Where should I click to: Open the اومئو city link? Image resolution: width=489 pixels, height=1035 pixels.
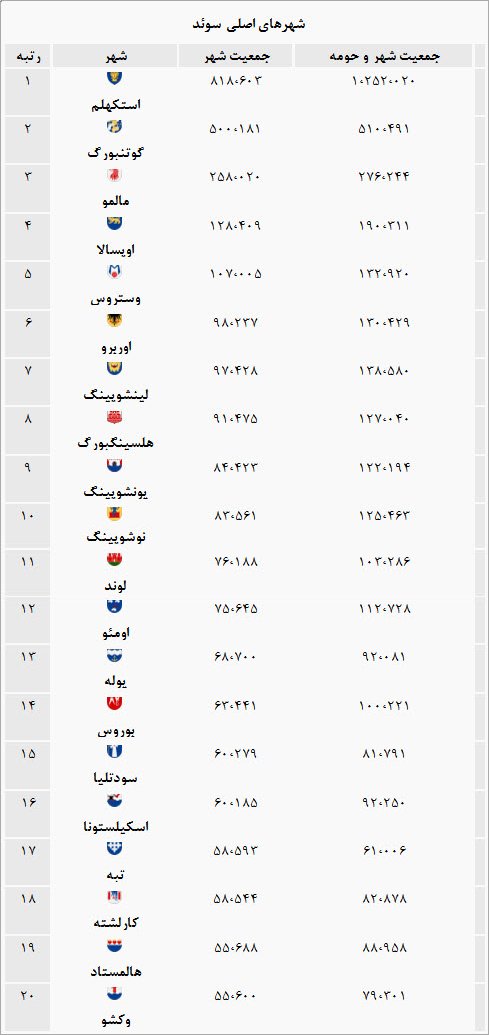114,632
